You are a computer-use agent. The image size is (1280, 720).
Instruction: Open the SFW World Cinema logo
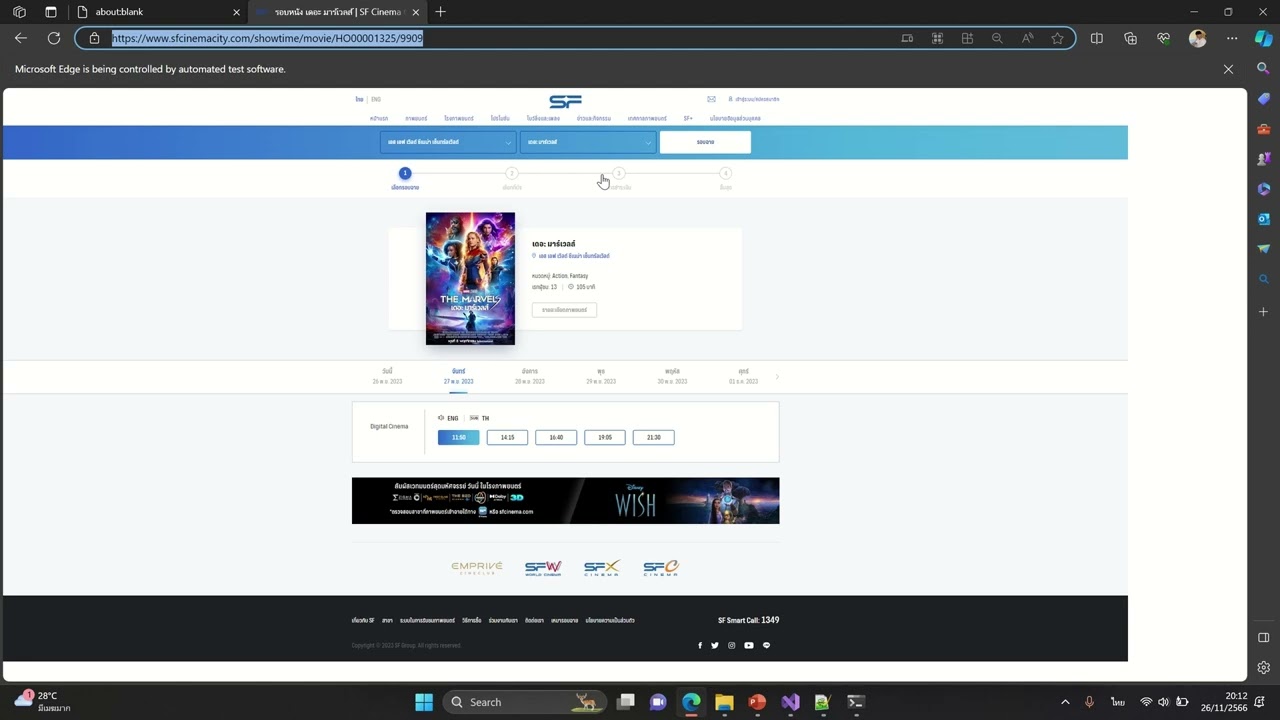543,568
